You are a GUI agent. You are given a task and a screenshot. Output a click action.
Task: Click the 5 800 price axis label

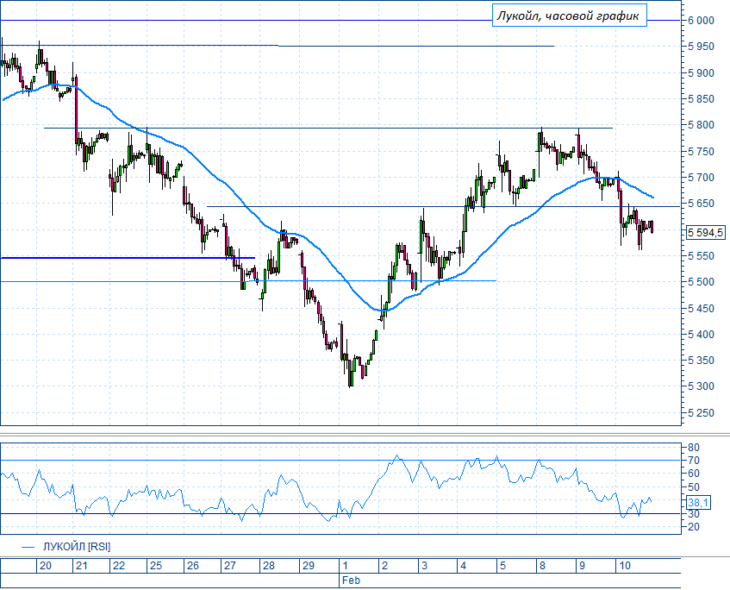[x=701, y=125]
